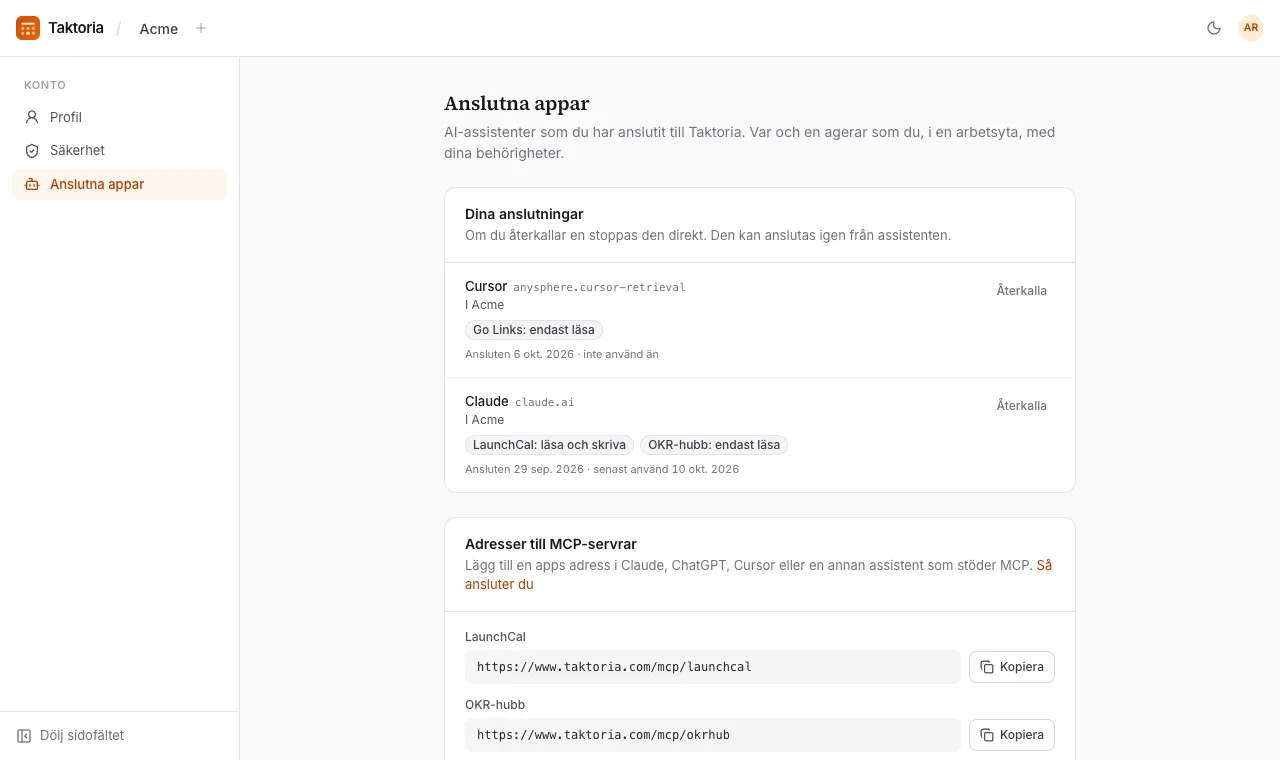Click the Taktoria brand name

76,28
